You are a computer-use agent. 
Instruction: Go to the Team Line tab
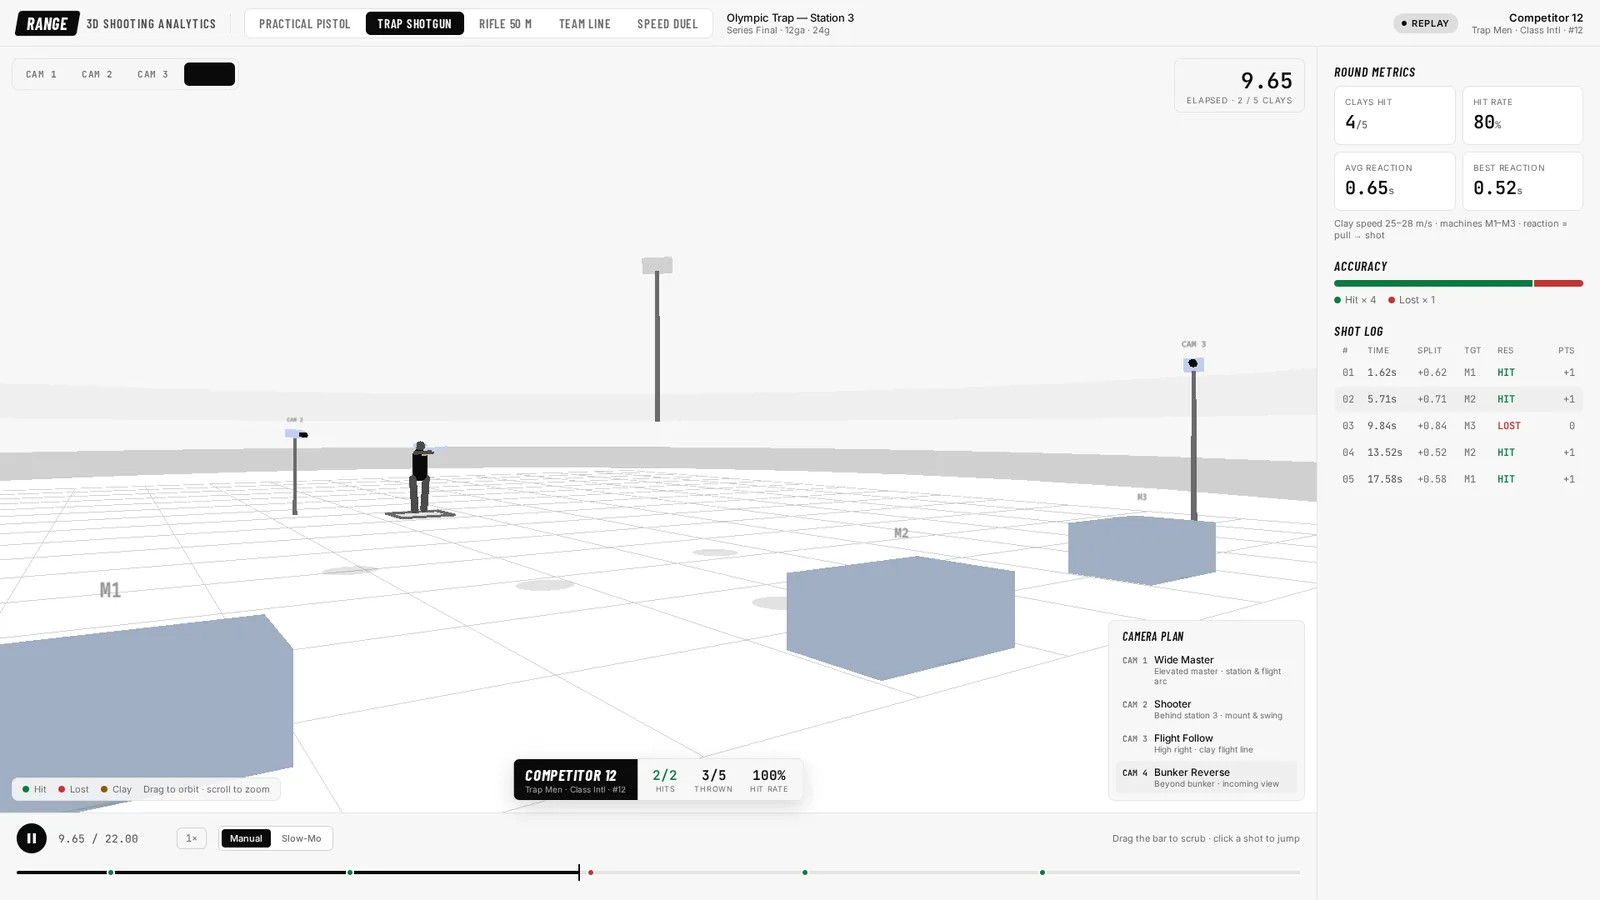585,23
